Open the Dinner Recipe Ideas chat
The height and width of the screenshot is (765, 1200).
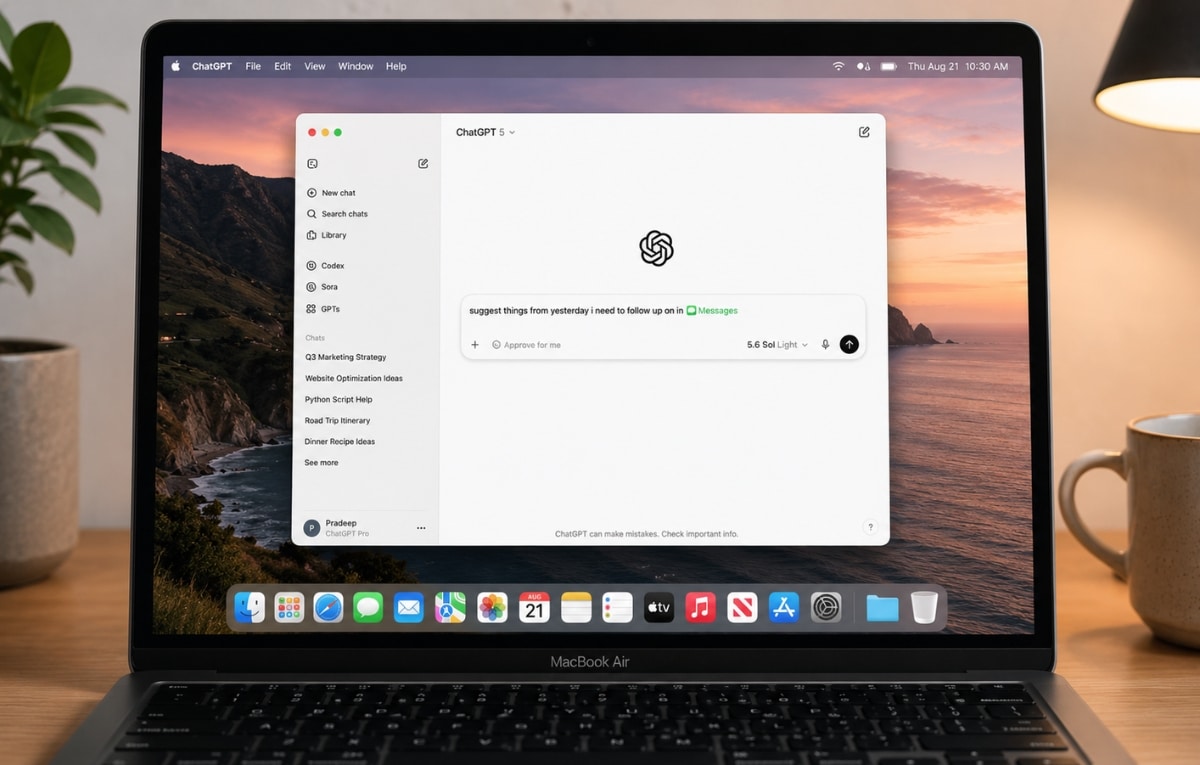pos(340,441)
